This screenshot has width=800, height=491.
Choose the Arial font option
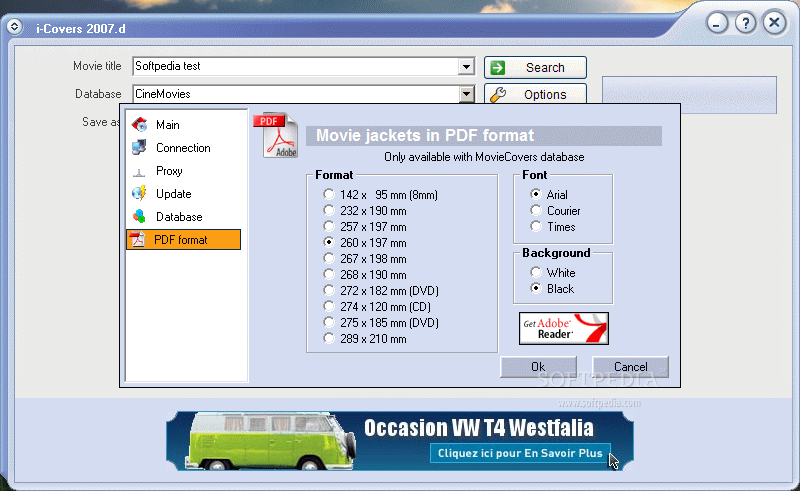549,194
